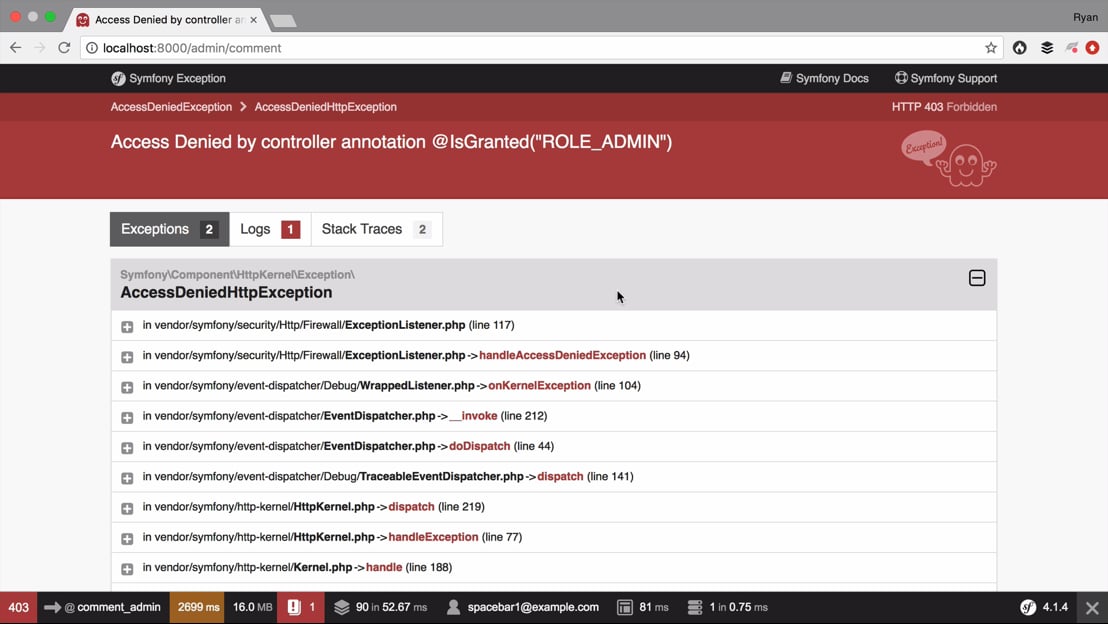This screenshot has height=624, width=1108.
Task: Open Symfony Support link
Action: [945, 78]
